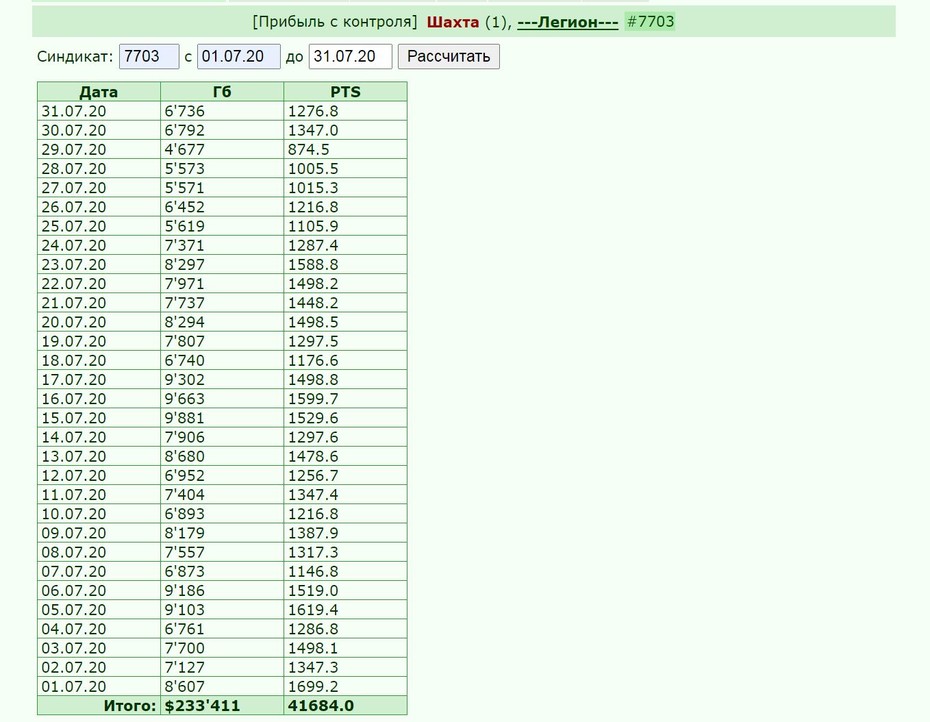Click the Гб column header
This screenshot has height=722, width=930.
coord(222,92)
